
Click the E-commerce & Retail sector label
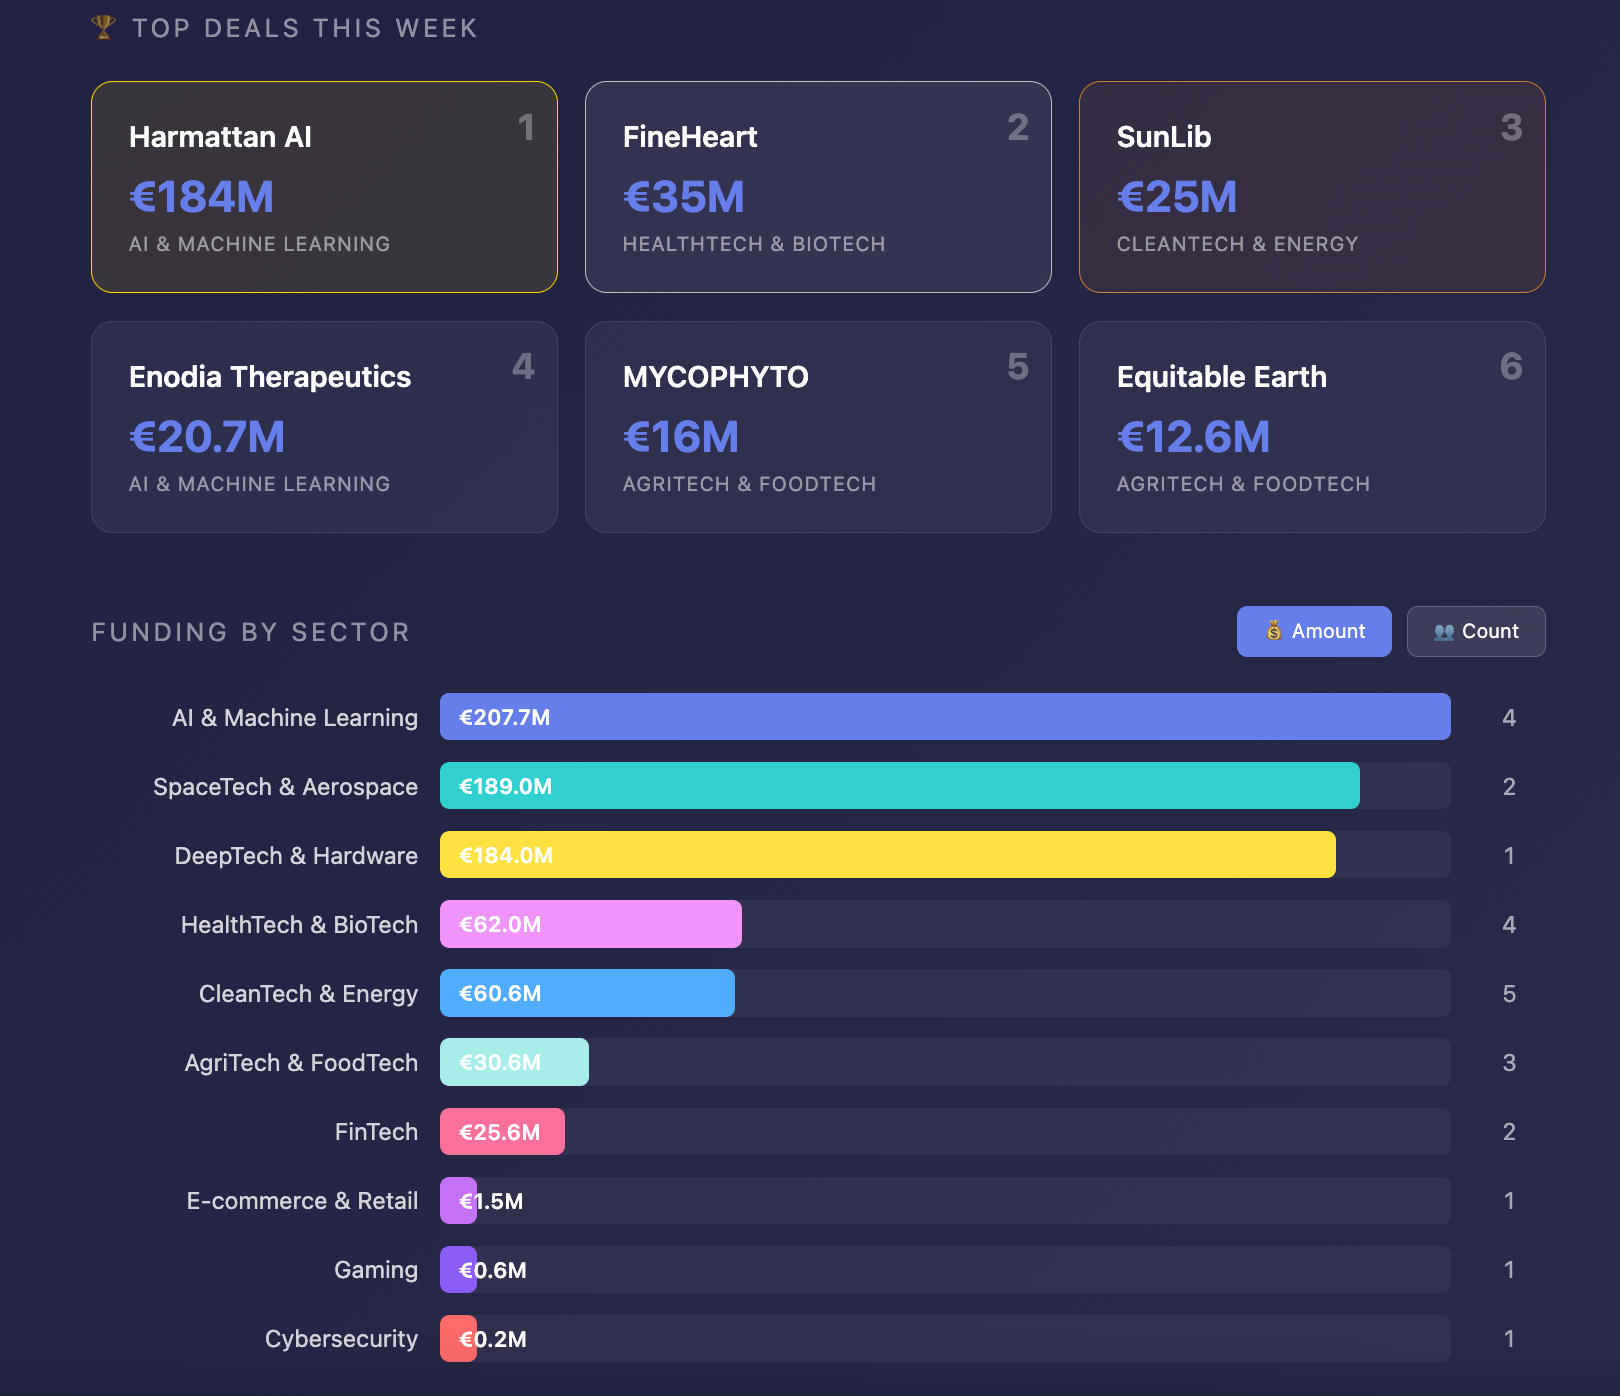click(302, 1201)
